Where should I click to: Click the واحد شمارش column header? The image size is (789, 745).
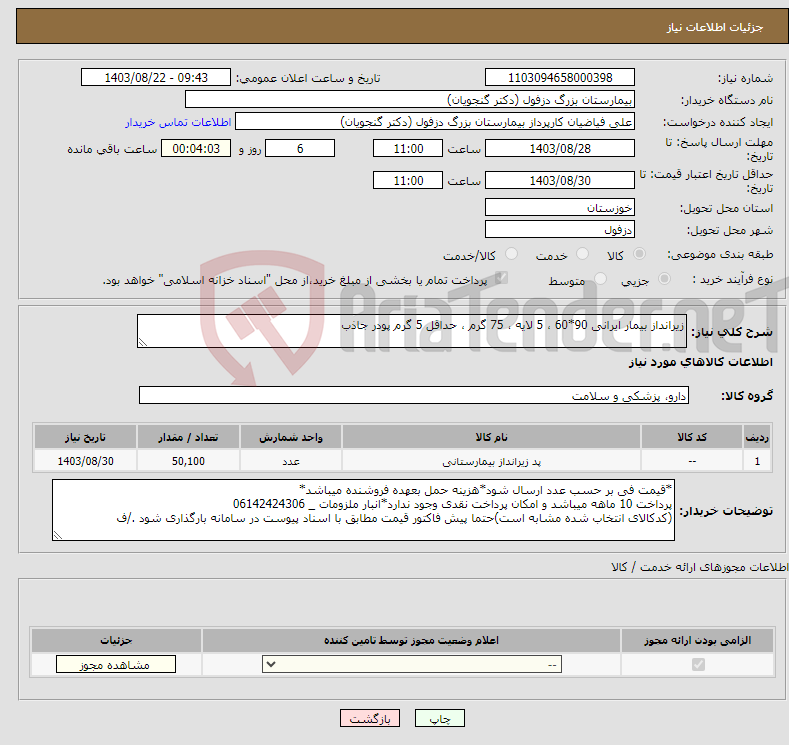[x=291, y=437]
